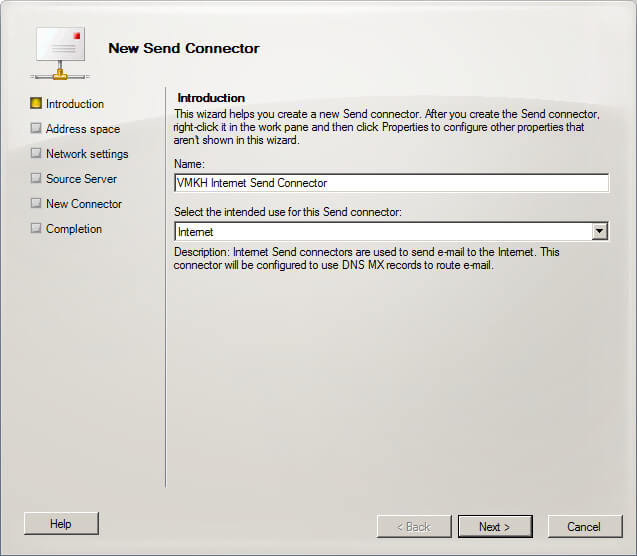Click the Address space step indicator square
637x556 pixels.
[x=36, y=128]
